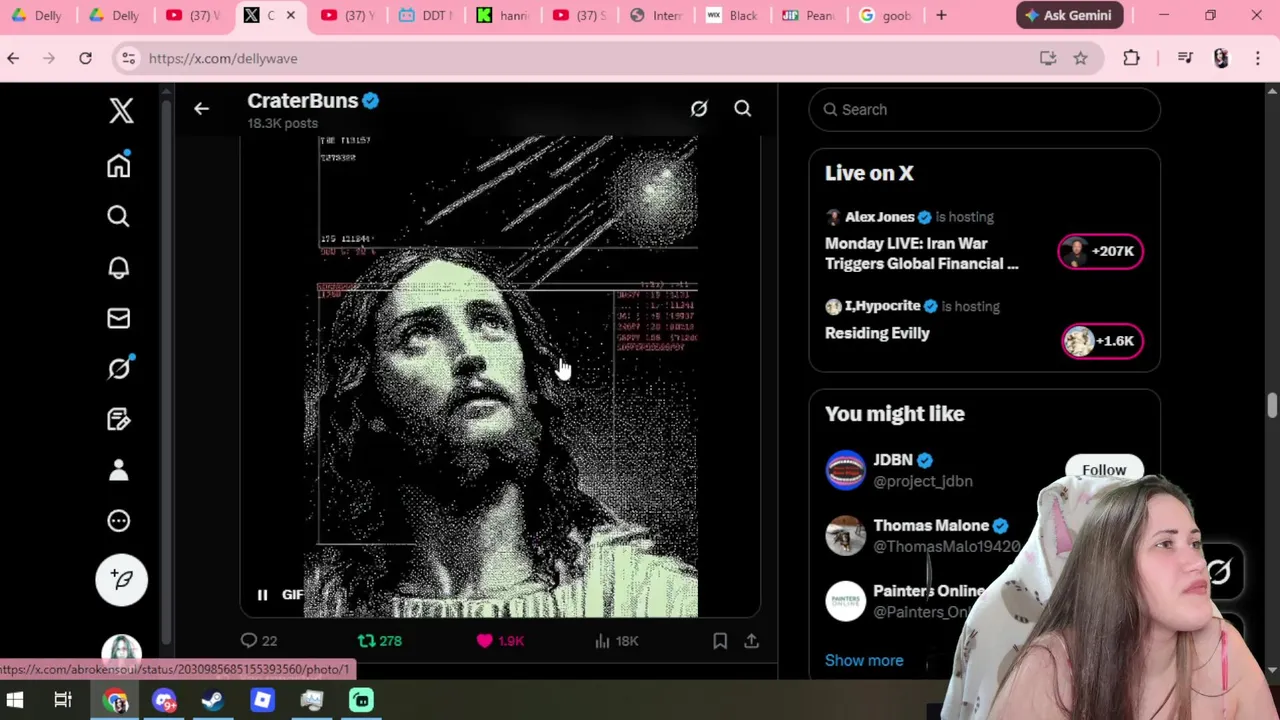Image resolution: width=1280 pixels, height=720 pixels.
Task: Show more suggested accounts
Action: click(864, 660)
